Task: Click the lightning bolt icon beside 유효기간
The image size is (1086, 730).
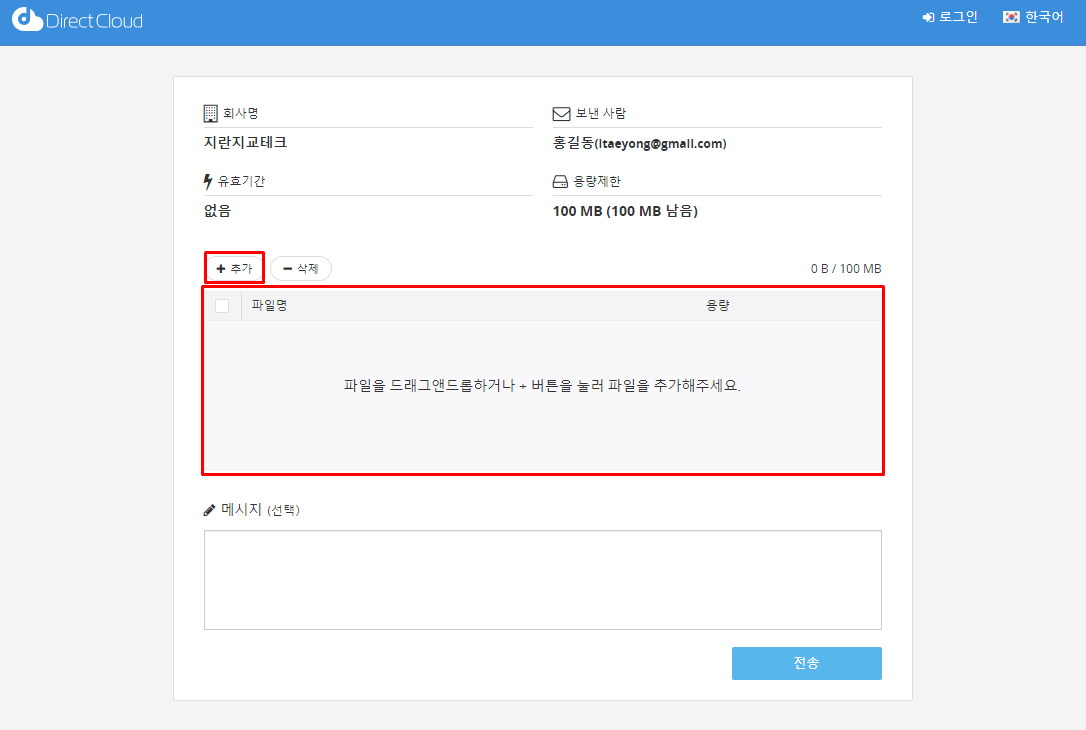Action: [208, 182]
